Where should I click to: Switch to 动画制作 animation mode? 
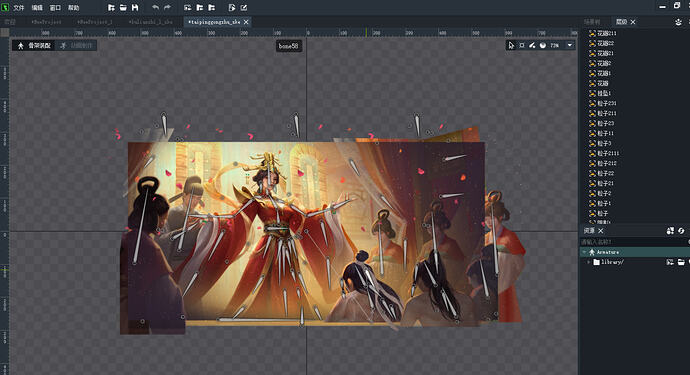click(77, 45)
